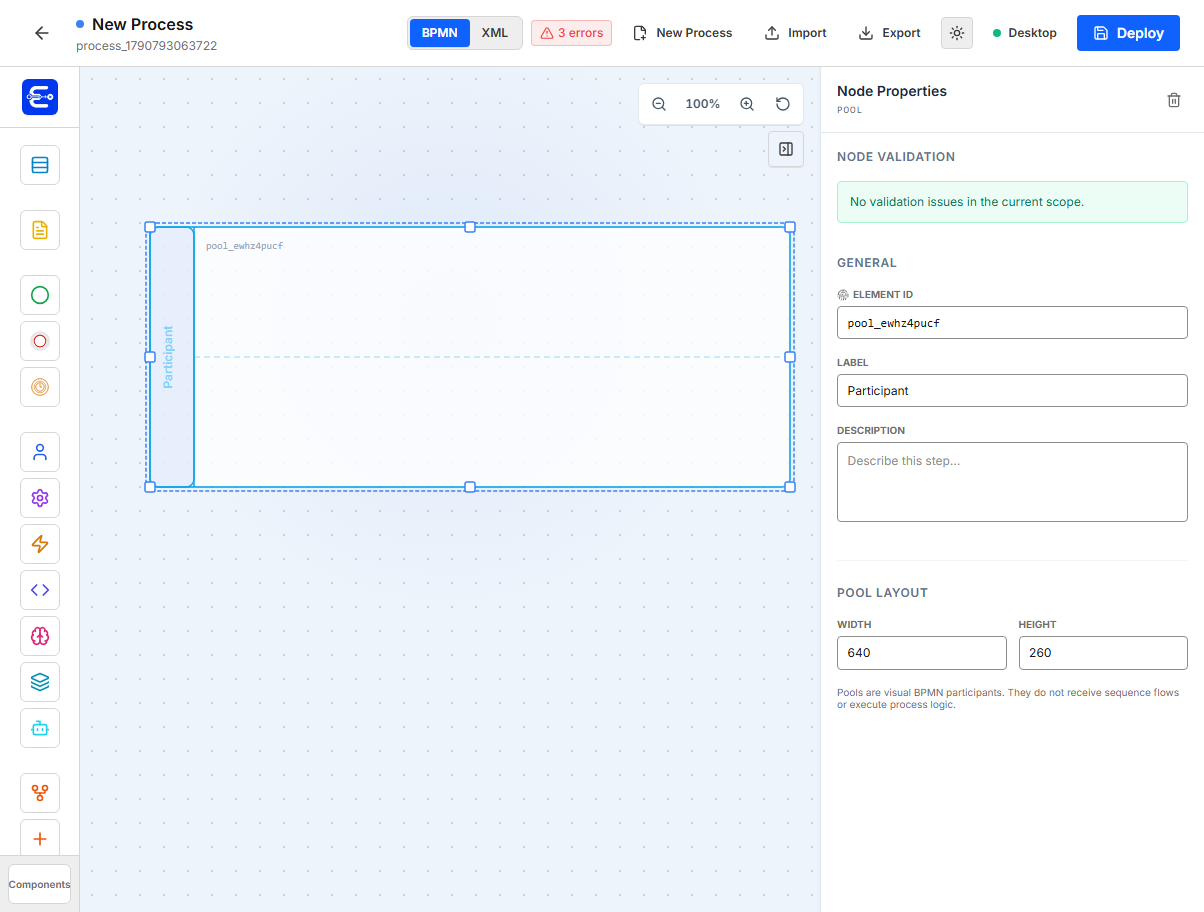Select the cyan robot agent icon
The height and width of the screenshot is (912, 1204).
(x=40, y=728)
